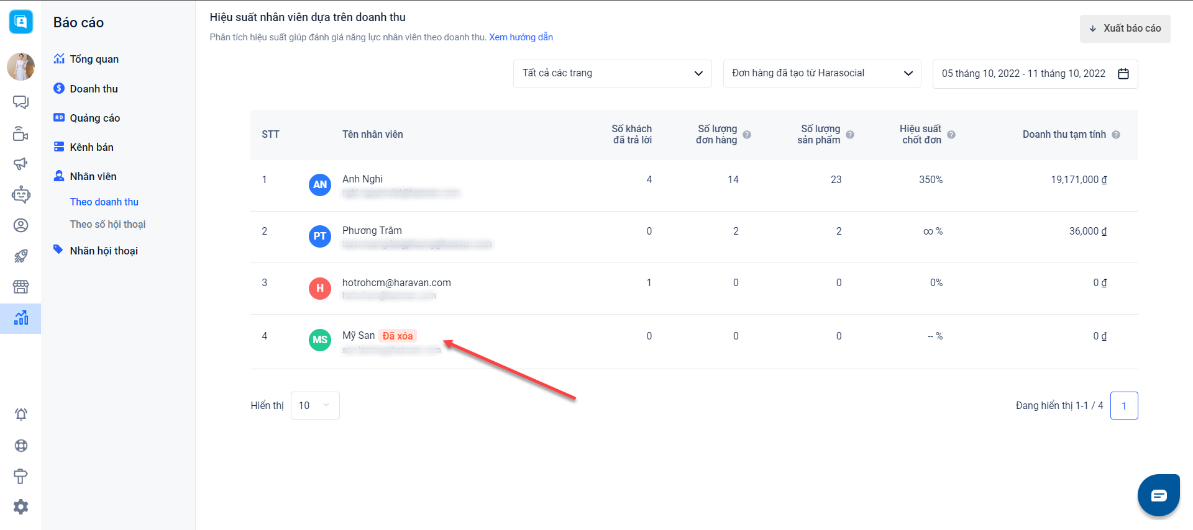This screenshot has width=1193, height=530.
Task: Click help icon beside 'Doanh thu tạm tính'
Action: (x=1115, y=135)
